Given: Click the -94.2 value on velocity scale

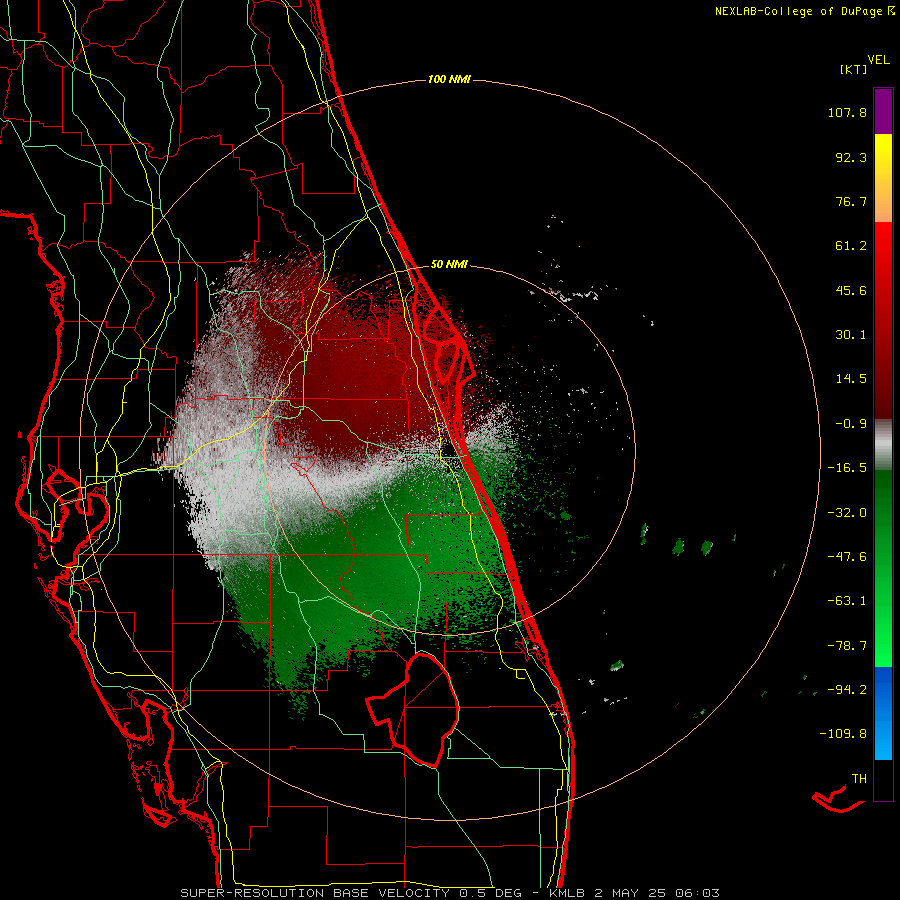Looking at the screenshot, I should pyautogui.click(x=847, y=689).
